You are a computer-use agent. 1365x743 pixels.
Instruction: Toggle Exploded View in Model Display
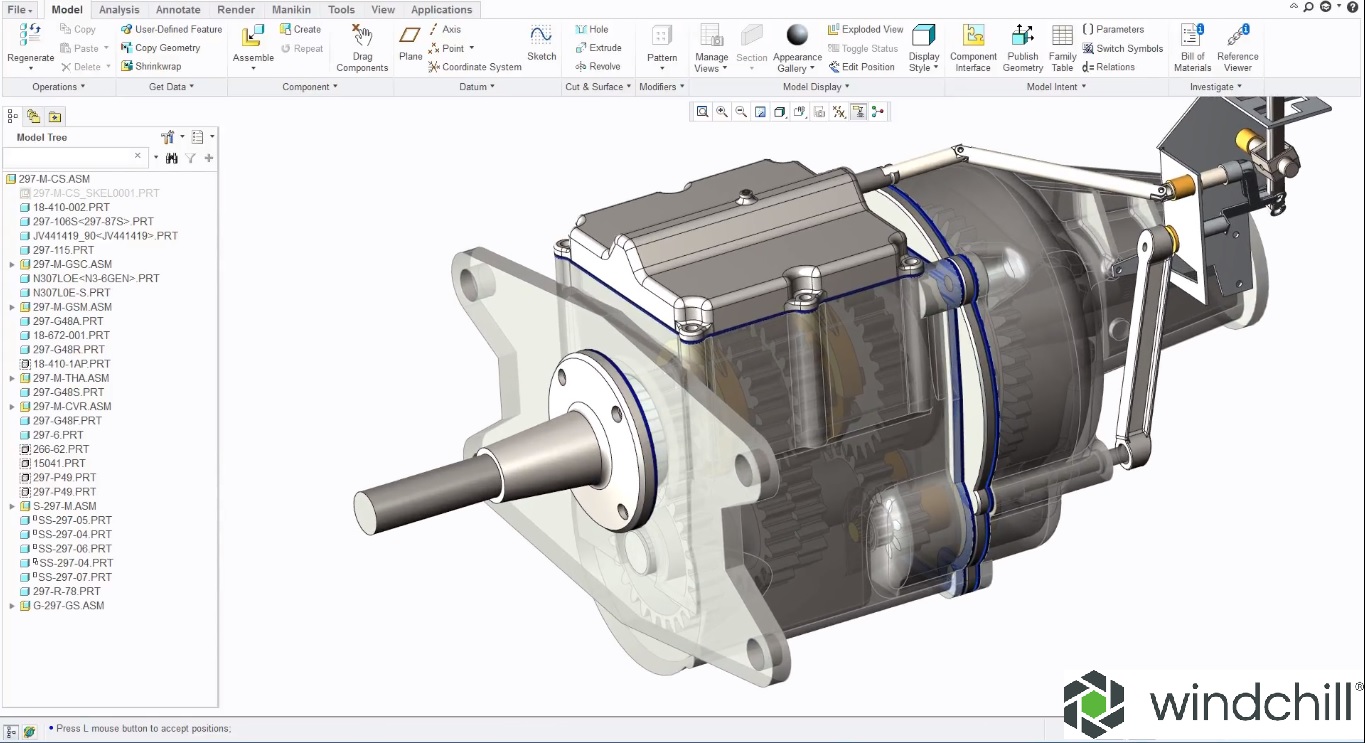(865, 29)
